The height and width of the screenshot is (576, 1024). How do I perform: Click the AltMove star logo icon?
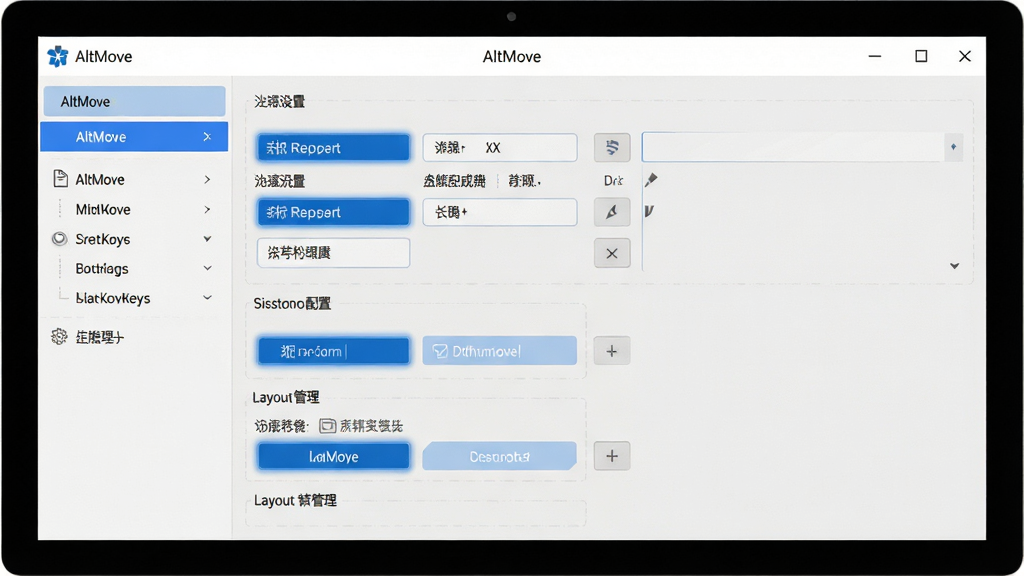click(x=57, y=56)
